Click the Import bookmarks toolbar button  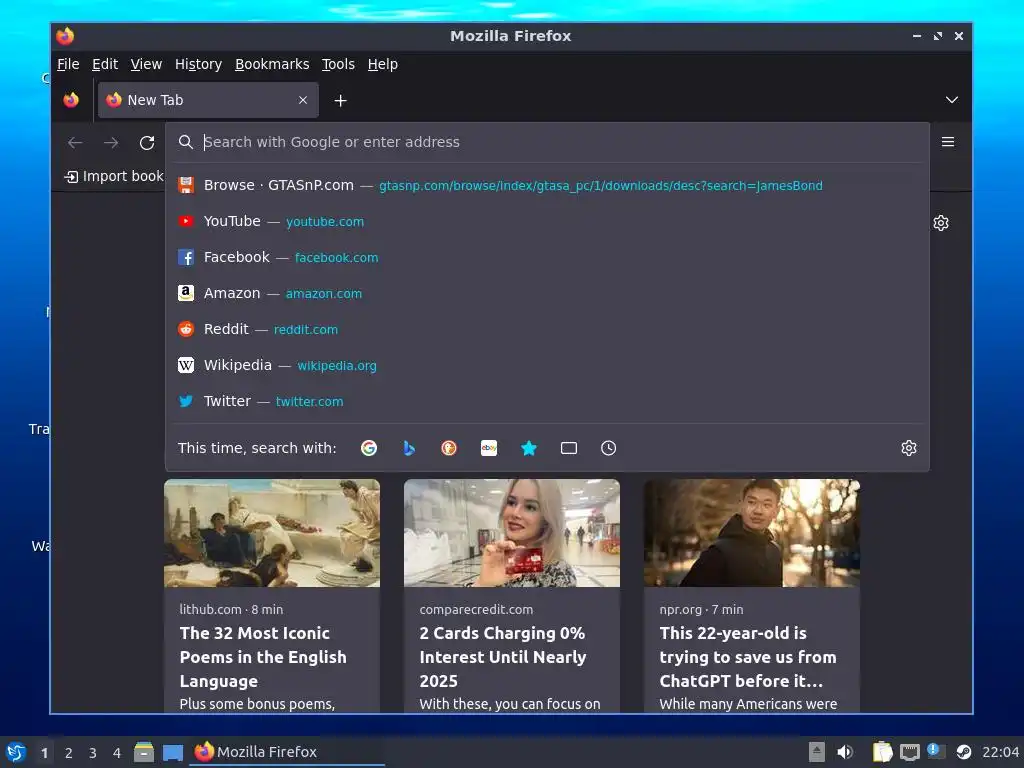click(114, 176)
